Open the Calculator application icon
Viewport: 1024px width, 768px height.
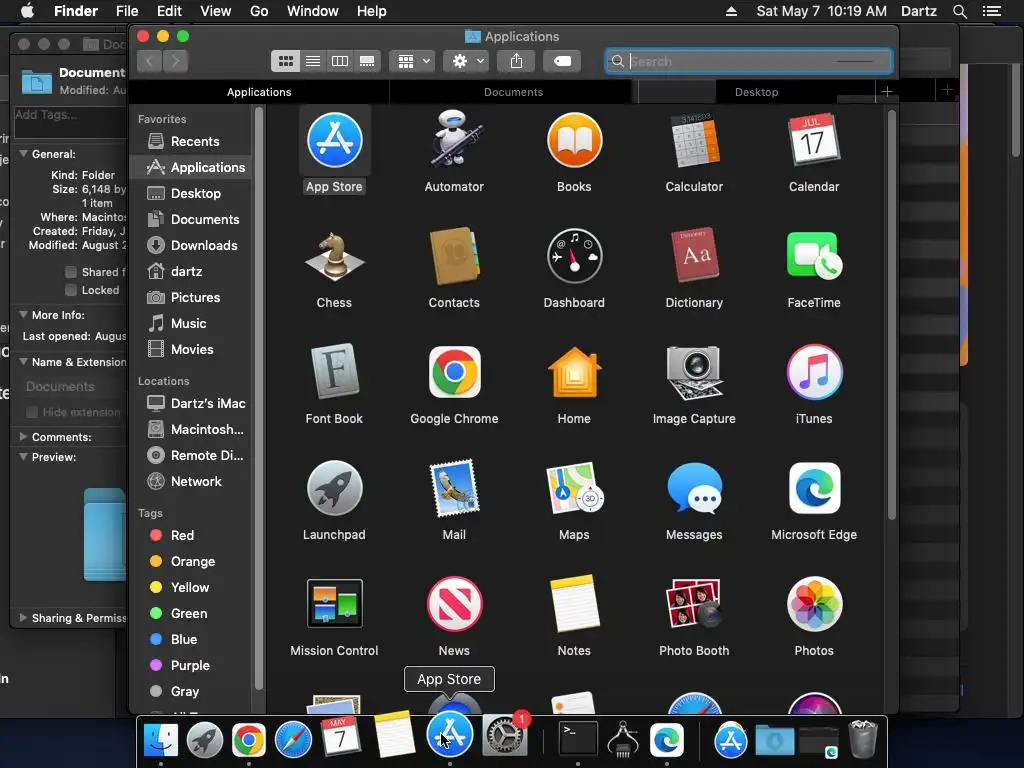click(x=694, y=140)
